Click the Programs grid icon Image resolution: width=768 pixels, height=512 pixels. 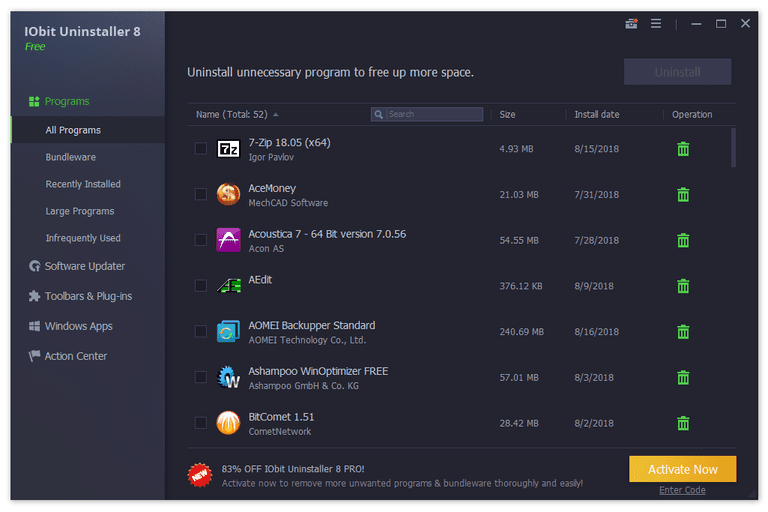tap(34, 101)
